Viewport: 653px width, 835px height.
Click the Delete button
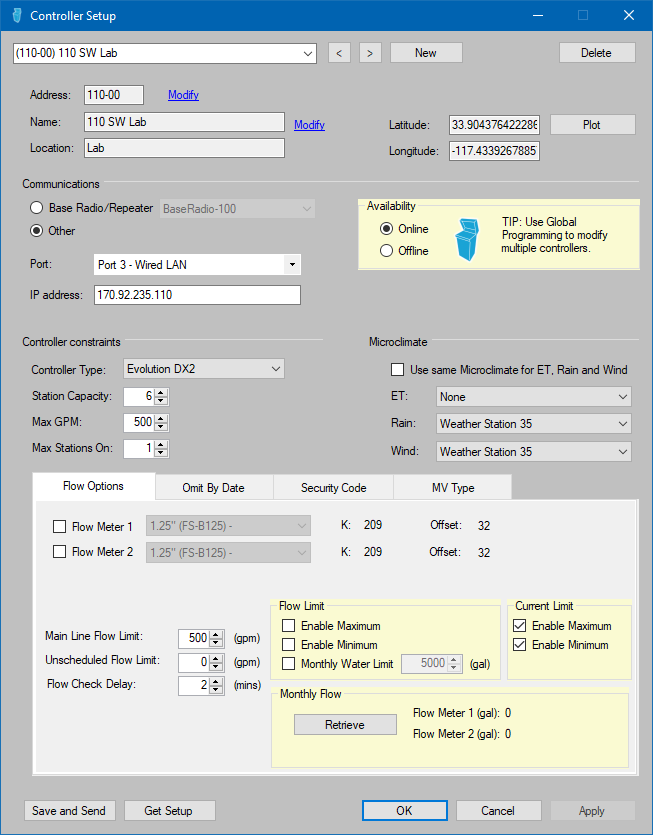597,53
